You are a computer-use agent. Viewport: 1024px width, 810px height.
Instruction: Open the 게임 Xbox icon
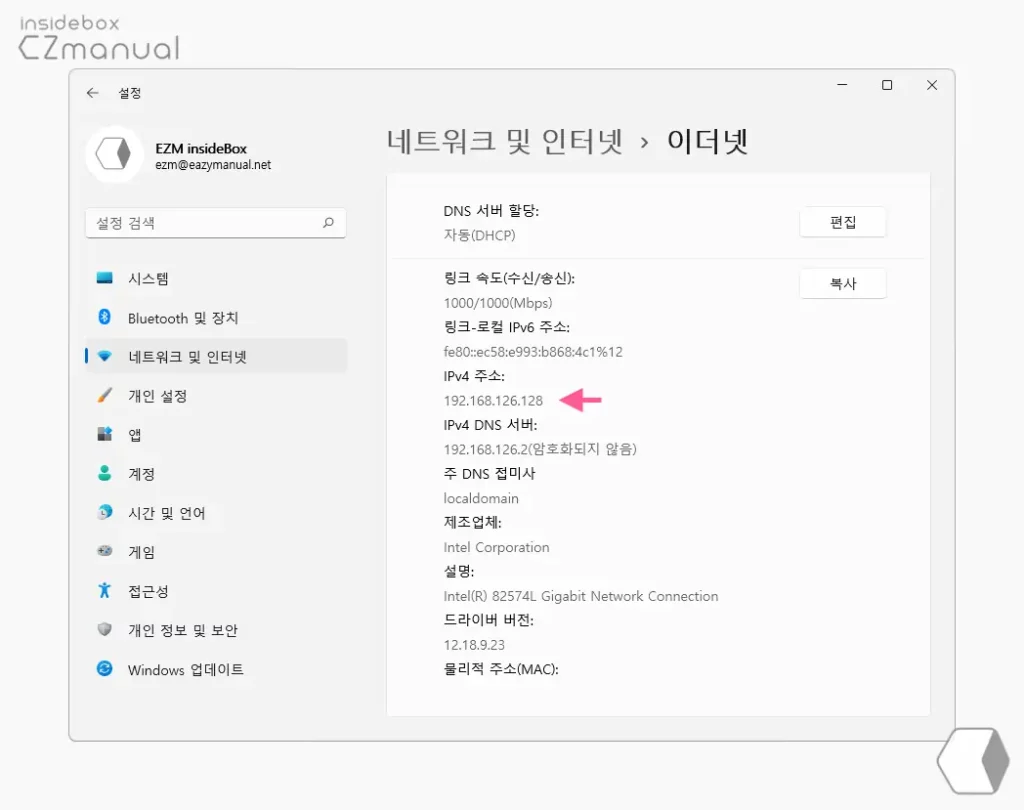[103, 551]
